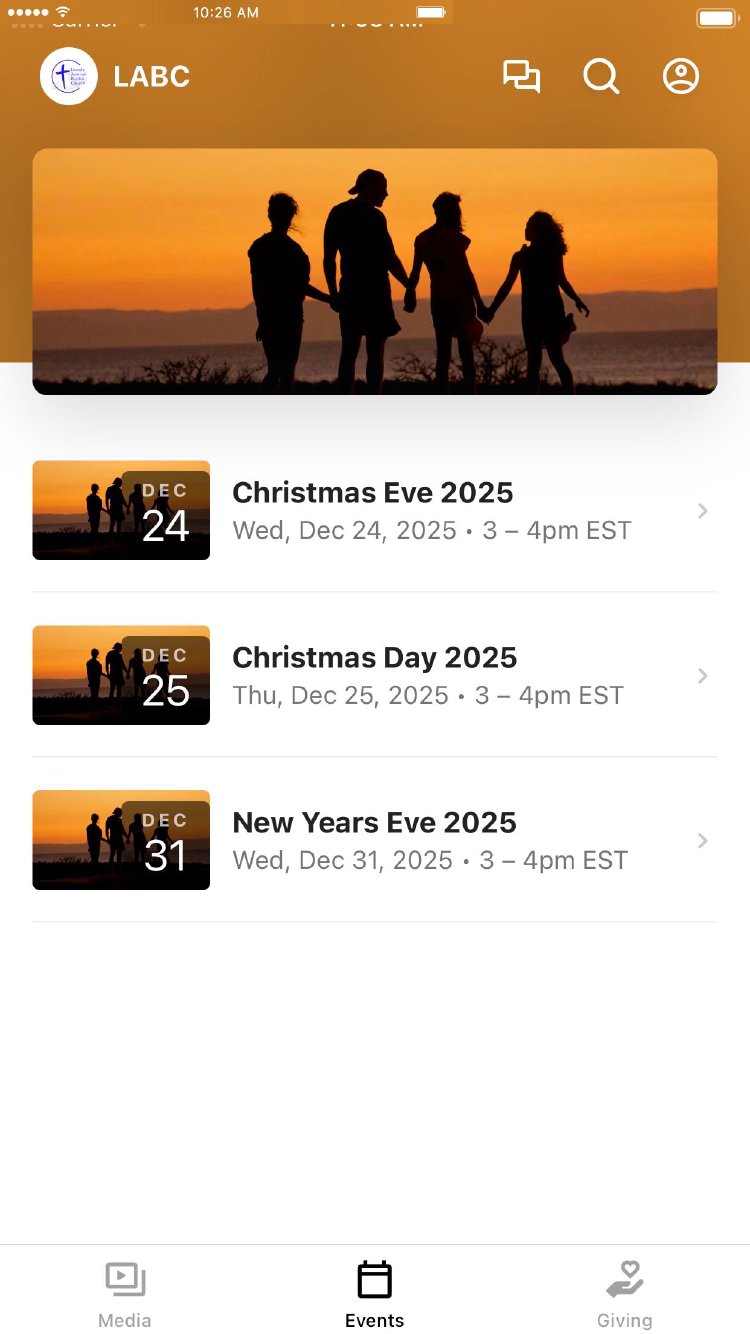Tap the Giving heart-hand icon
This screenshot has width=750, height=1334.
(625, 1280)
